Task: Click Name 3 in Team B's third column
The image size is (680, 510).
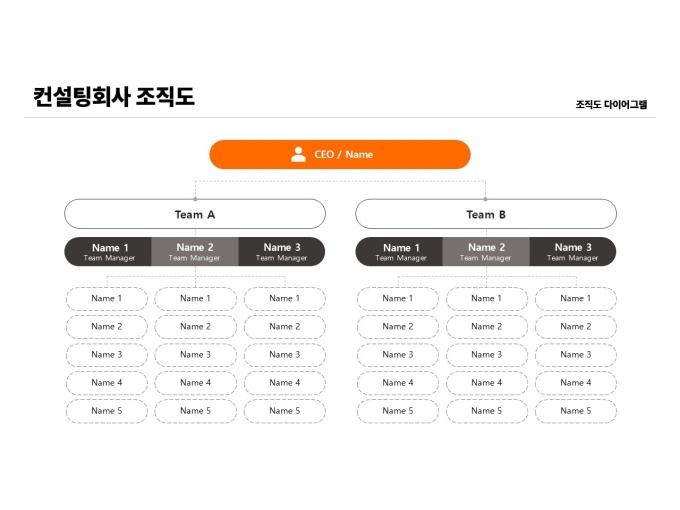Action: 575,355
